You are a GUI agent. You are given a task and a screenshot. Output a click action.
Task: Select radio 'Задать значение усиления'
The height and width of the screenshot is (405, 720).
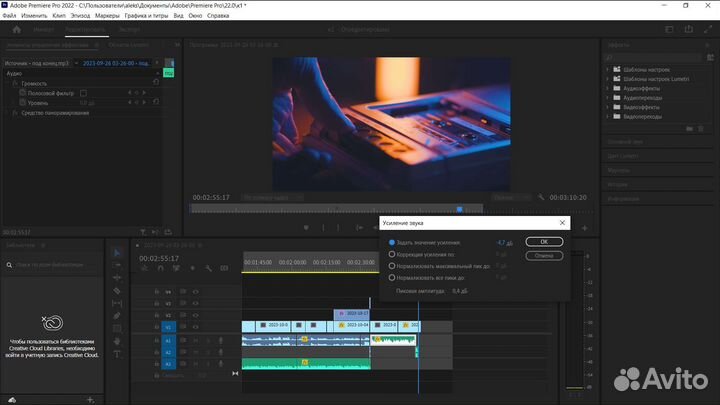(392, 242)
